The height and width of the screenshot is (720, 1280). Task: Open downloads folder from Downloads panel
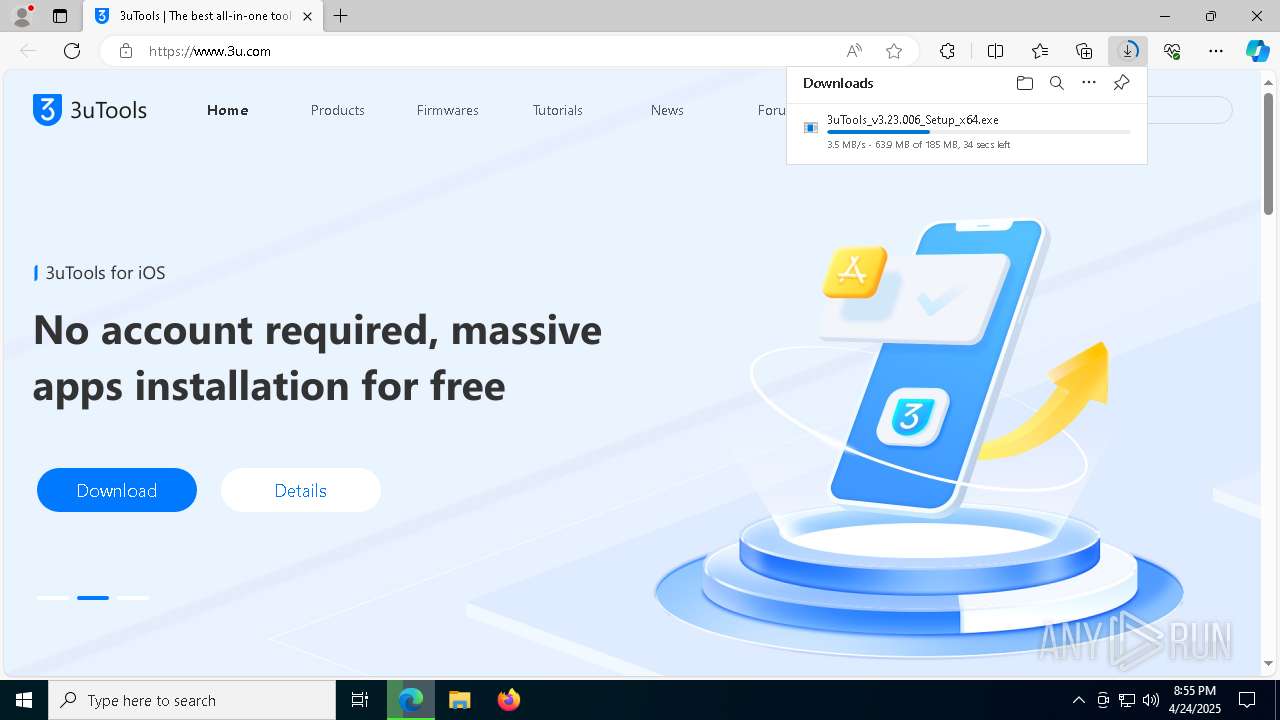pos(1024,83)
